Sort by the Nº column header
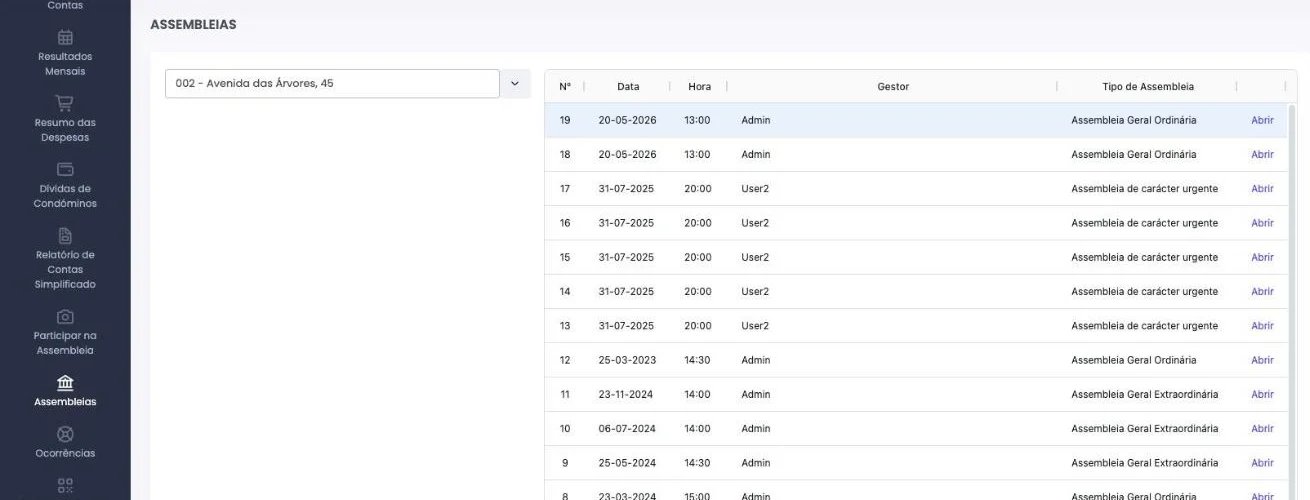The width and height of the screenshot is (1310, 500). pos(565,87)
